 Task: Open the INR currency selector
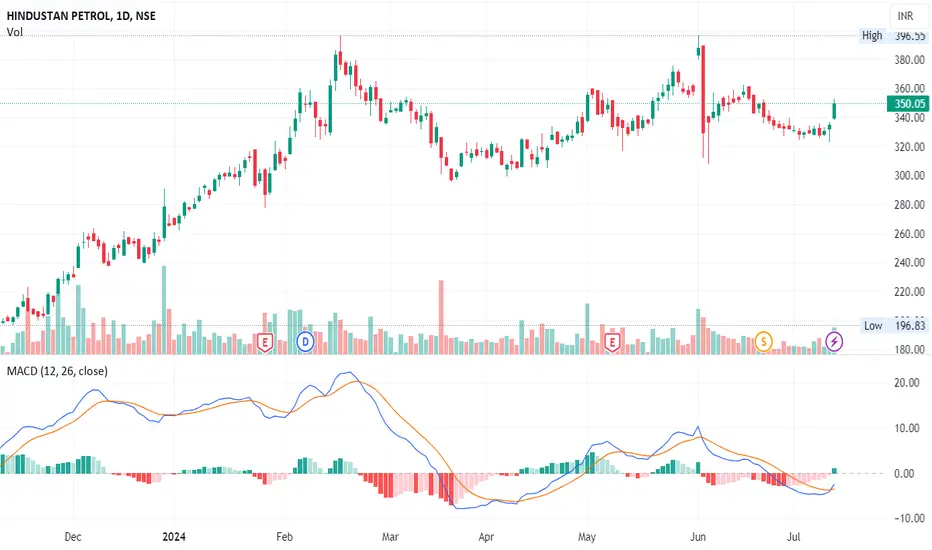click(x=908, y=16)
